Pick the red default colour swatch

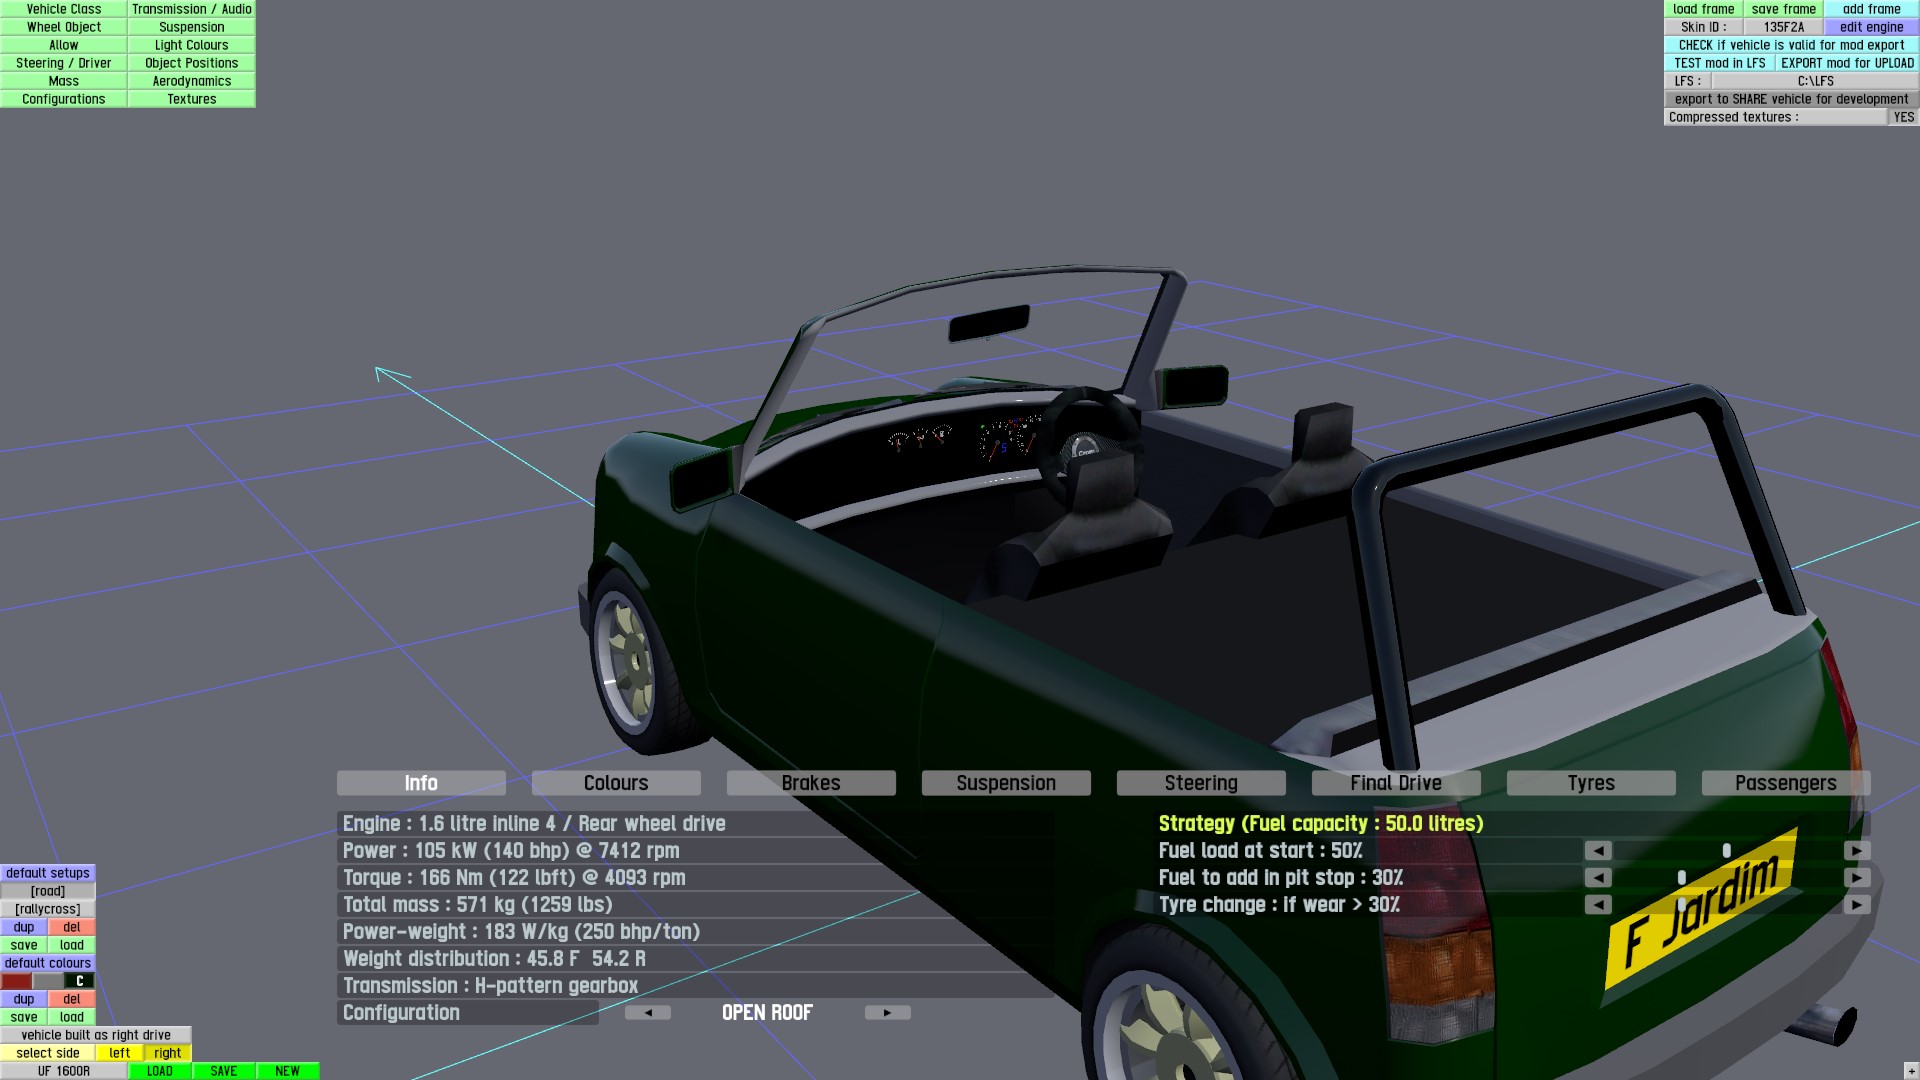point(16,981)
